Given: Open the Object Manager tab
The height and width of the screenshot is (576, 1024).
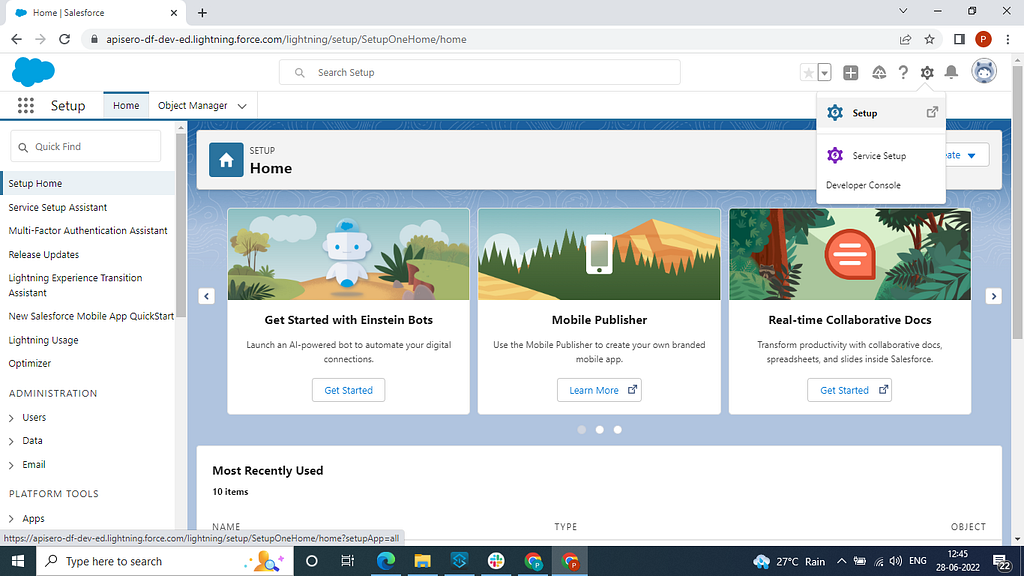Looking at the screenshot, I should [193, 106].
